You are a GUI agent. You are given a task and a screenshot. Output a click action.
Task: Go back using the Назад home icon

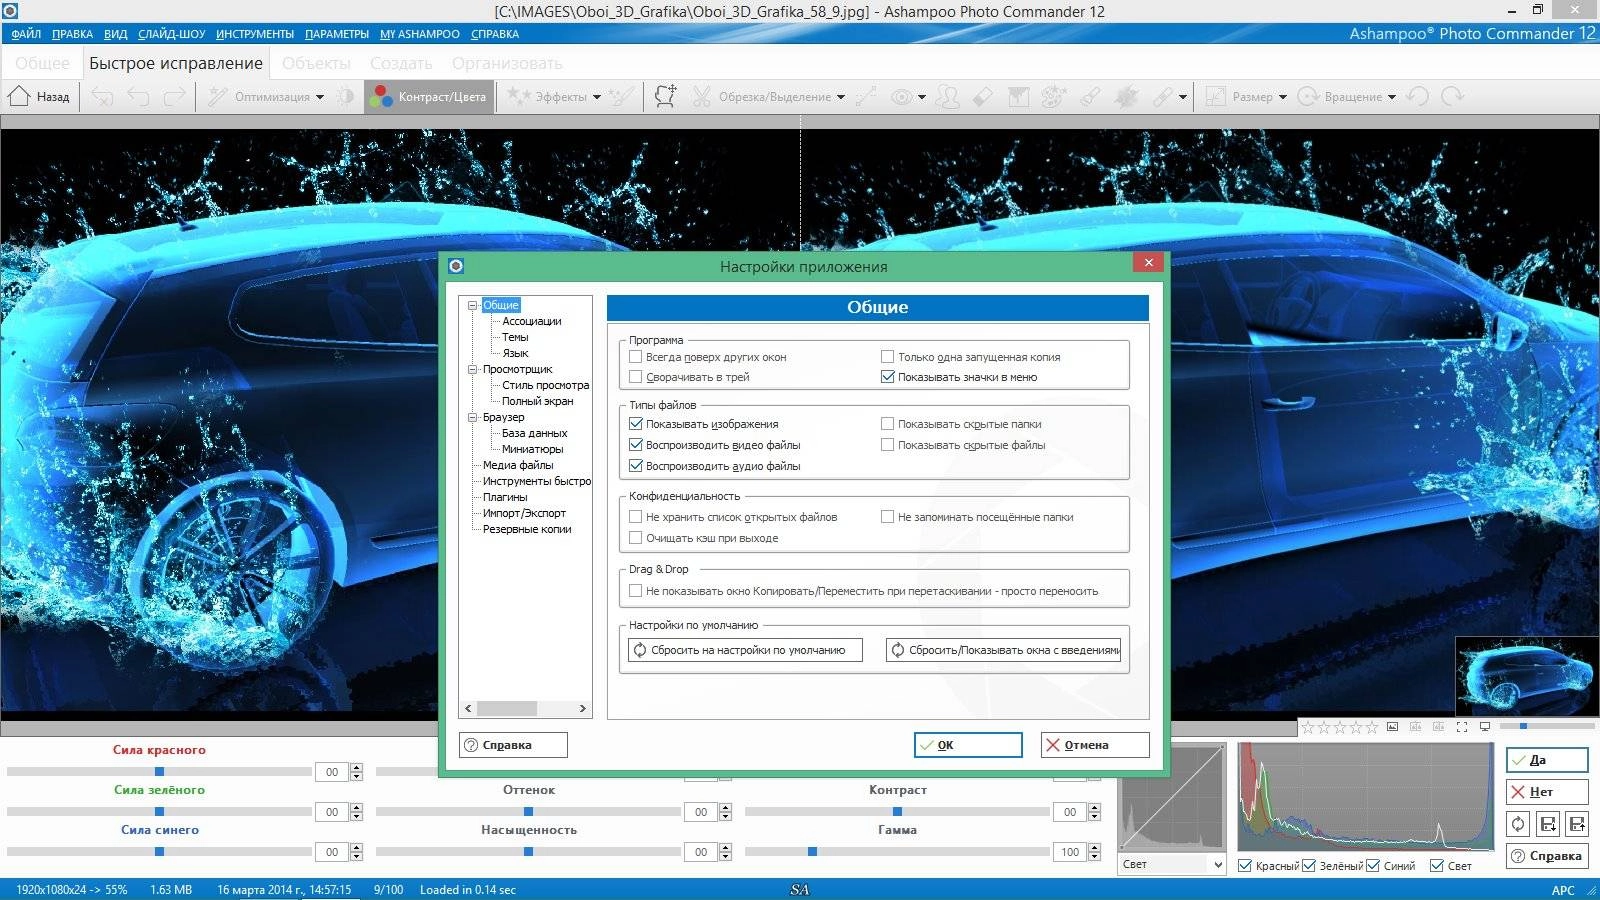(19, 96)
